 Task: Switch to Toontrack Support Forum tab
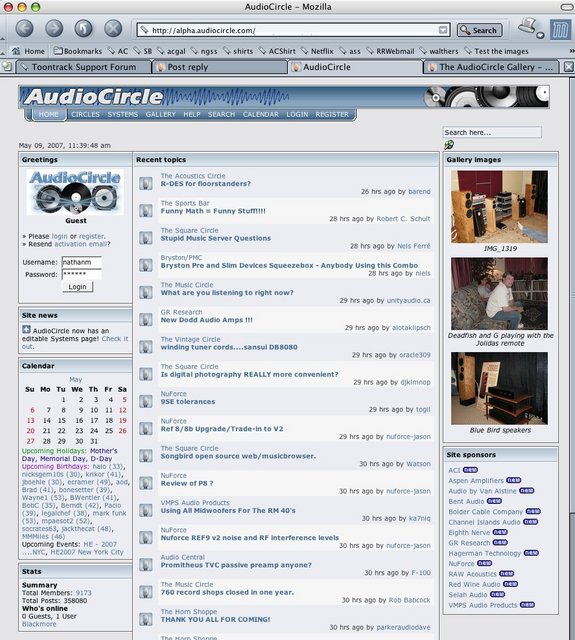pos(83,67)
